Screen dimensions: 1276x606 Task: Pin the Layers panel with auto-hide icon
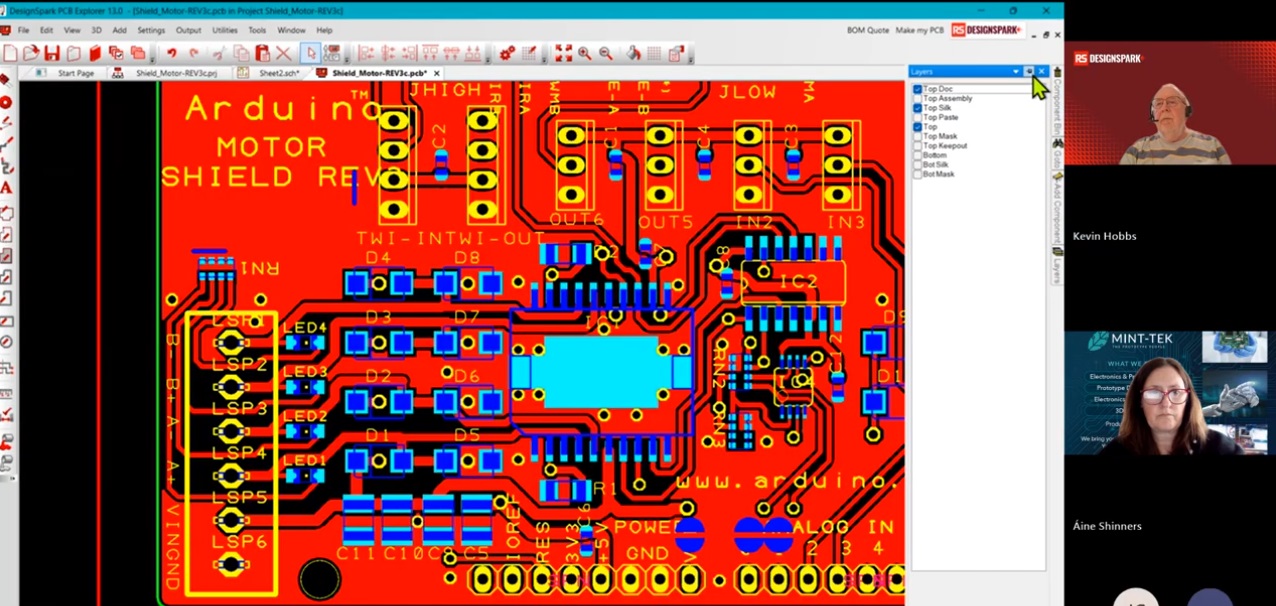1029,71
